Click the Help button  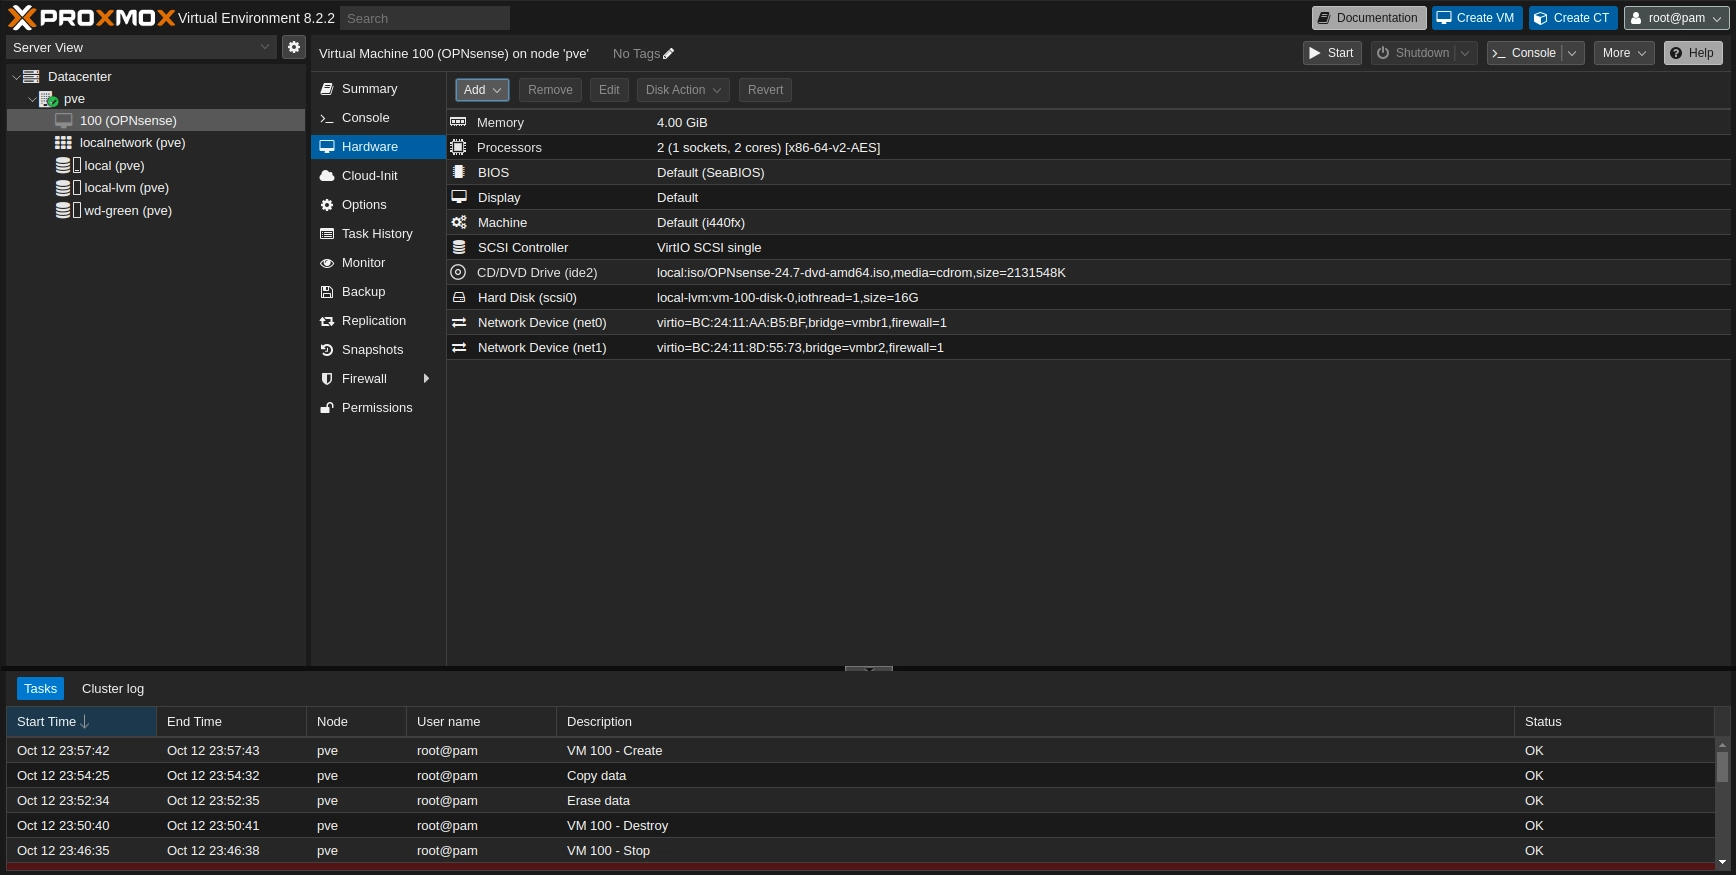[1693, 53]
